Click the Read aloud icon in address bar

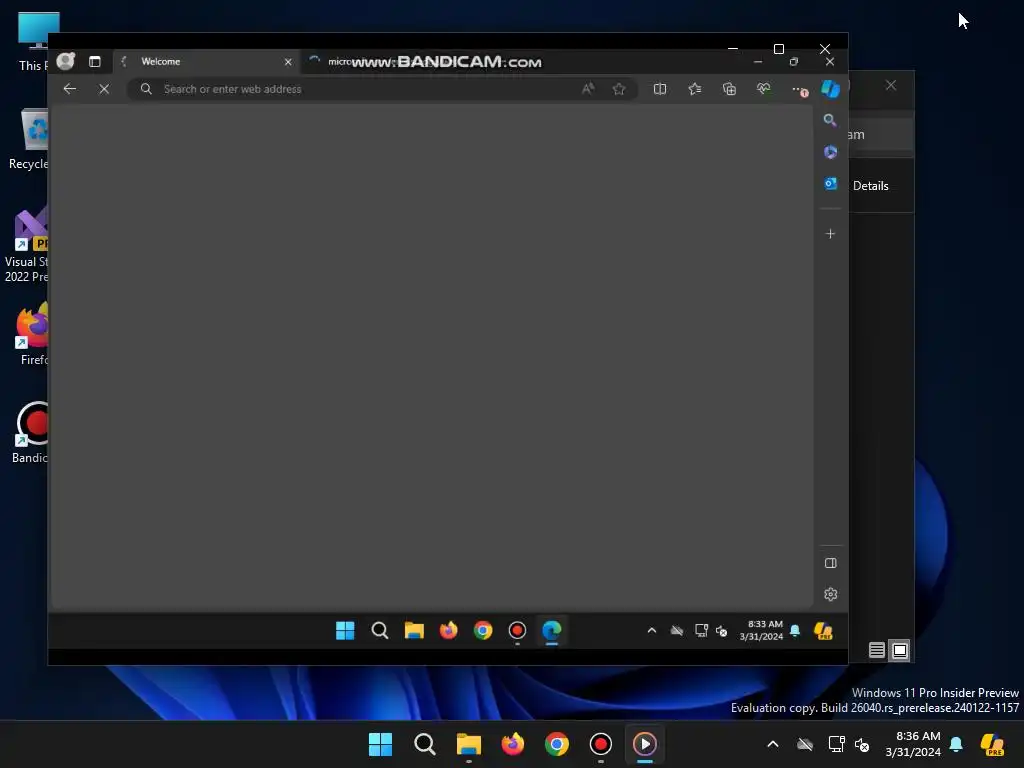588,89
